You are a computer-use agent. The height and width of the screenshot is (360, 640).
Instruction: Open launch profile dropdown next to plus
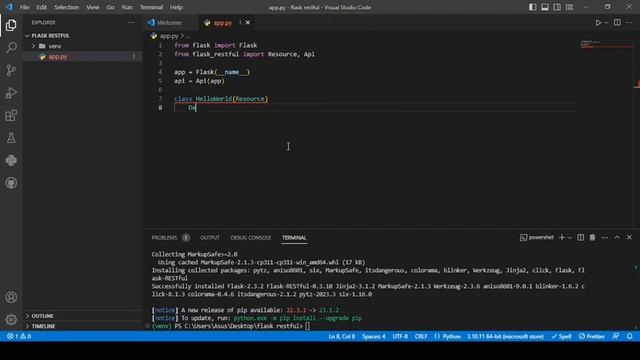(570, 237)
